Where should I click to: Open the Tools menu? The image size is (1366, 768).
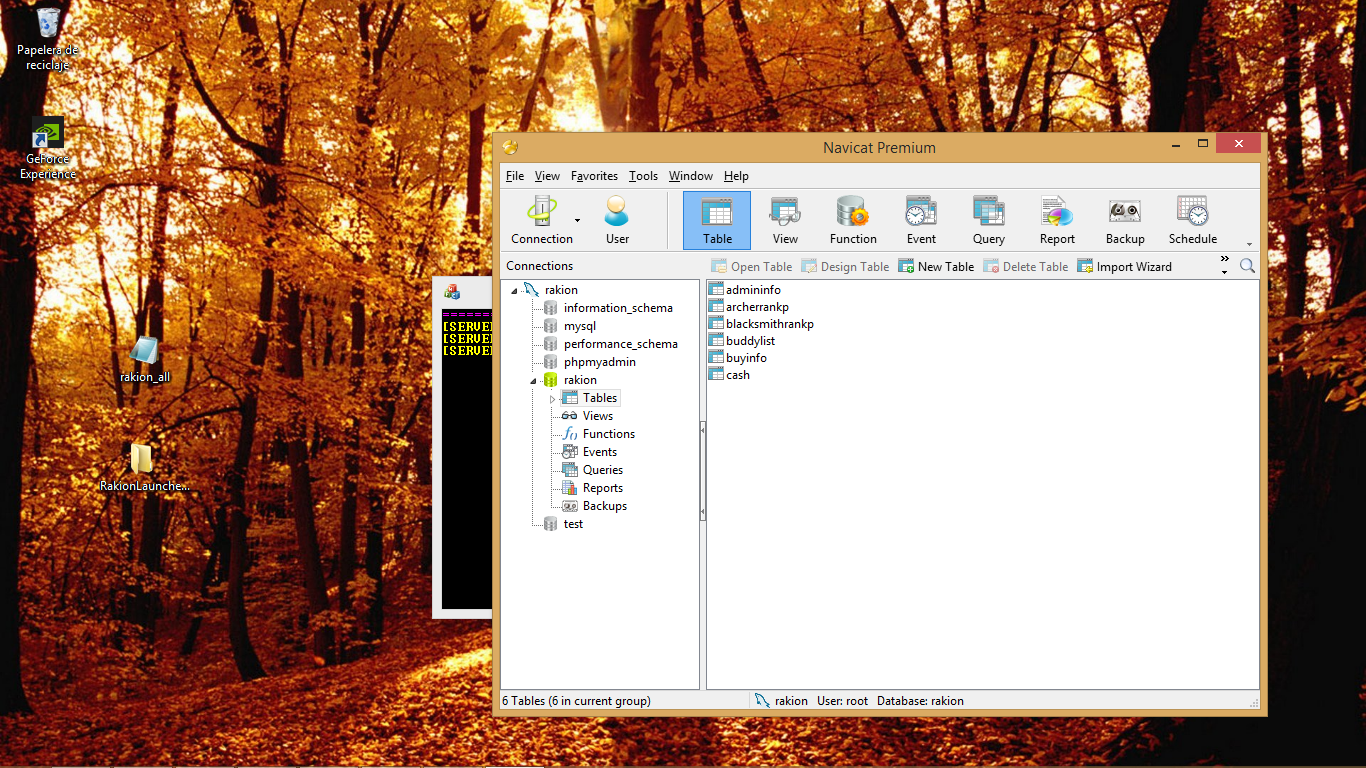click(x=643, y=176)
